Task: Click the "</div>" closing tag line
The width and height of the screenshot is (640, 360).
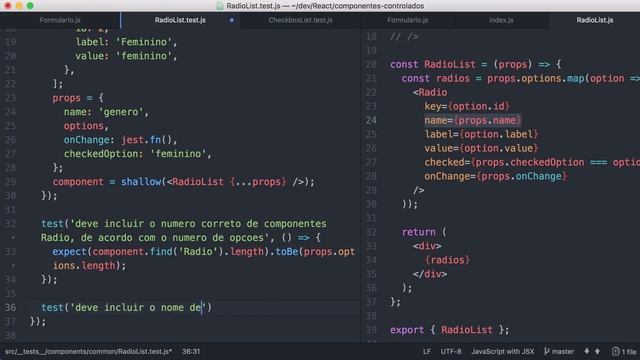Action: tap(430, 274)
